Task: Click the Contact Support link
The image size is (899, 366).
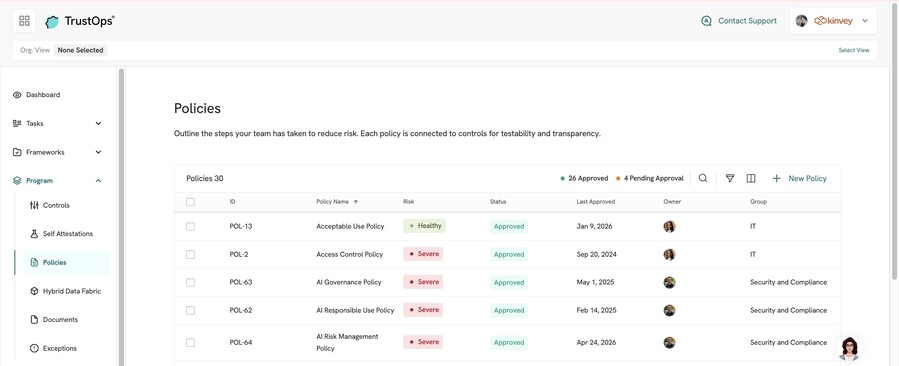Action: pos(747,21)
